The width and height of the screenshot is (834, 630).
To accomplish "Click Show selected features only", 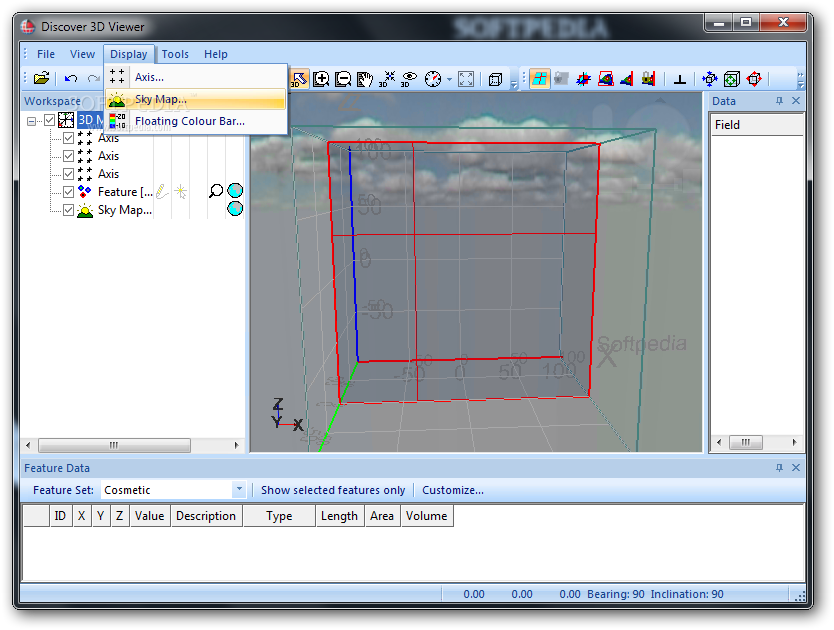I will coord(333,490).
